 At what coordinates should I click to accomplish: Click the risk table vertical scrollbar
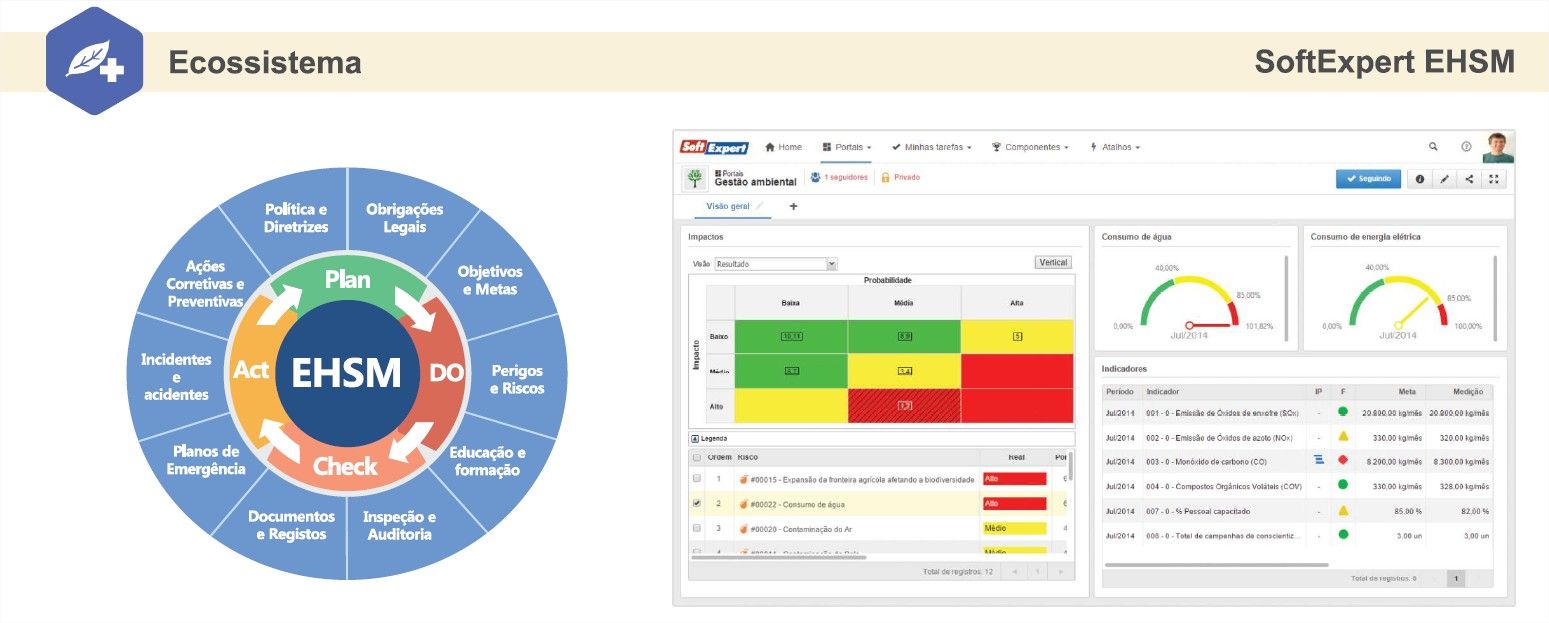[x=1071, y=467]
